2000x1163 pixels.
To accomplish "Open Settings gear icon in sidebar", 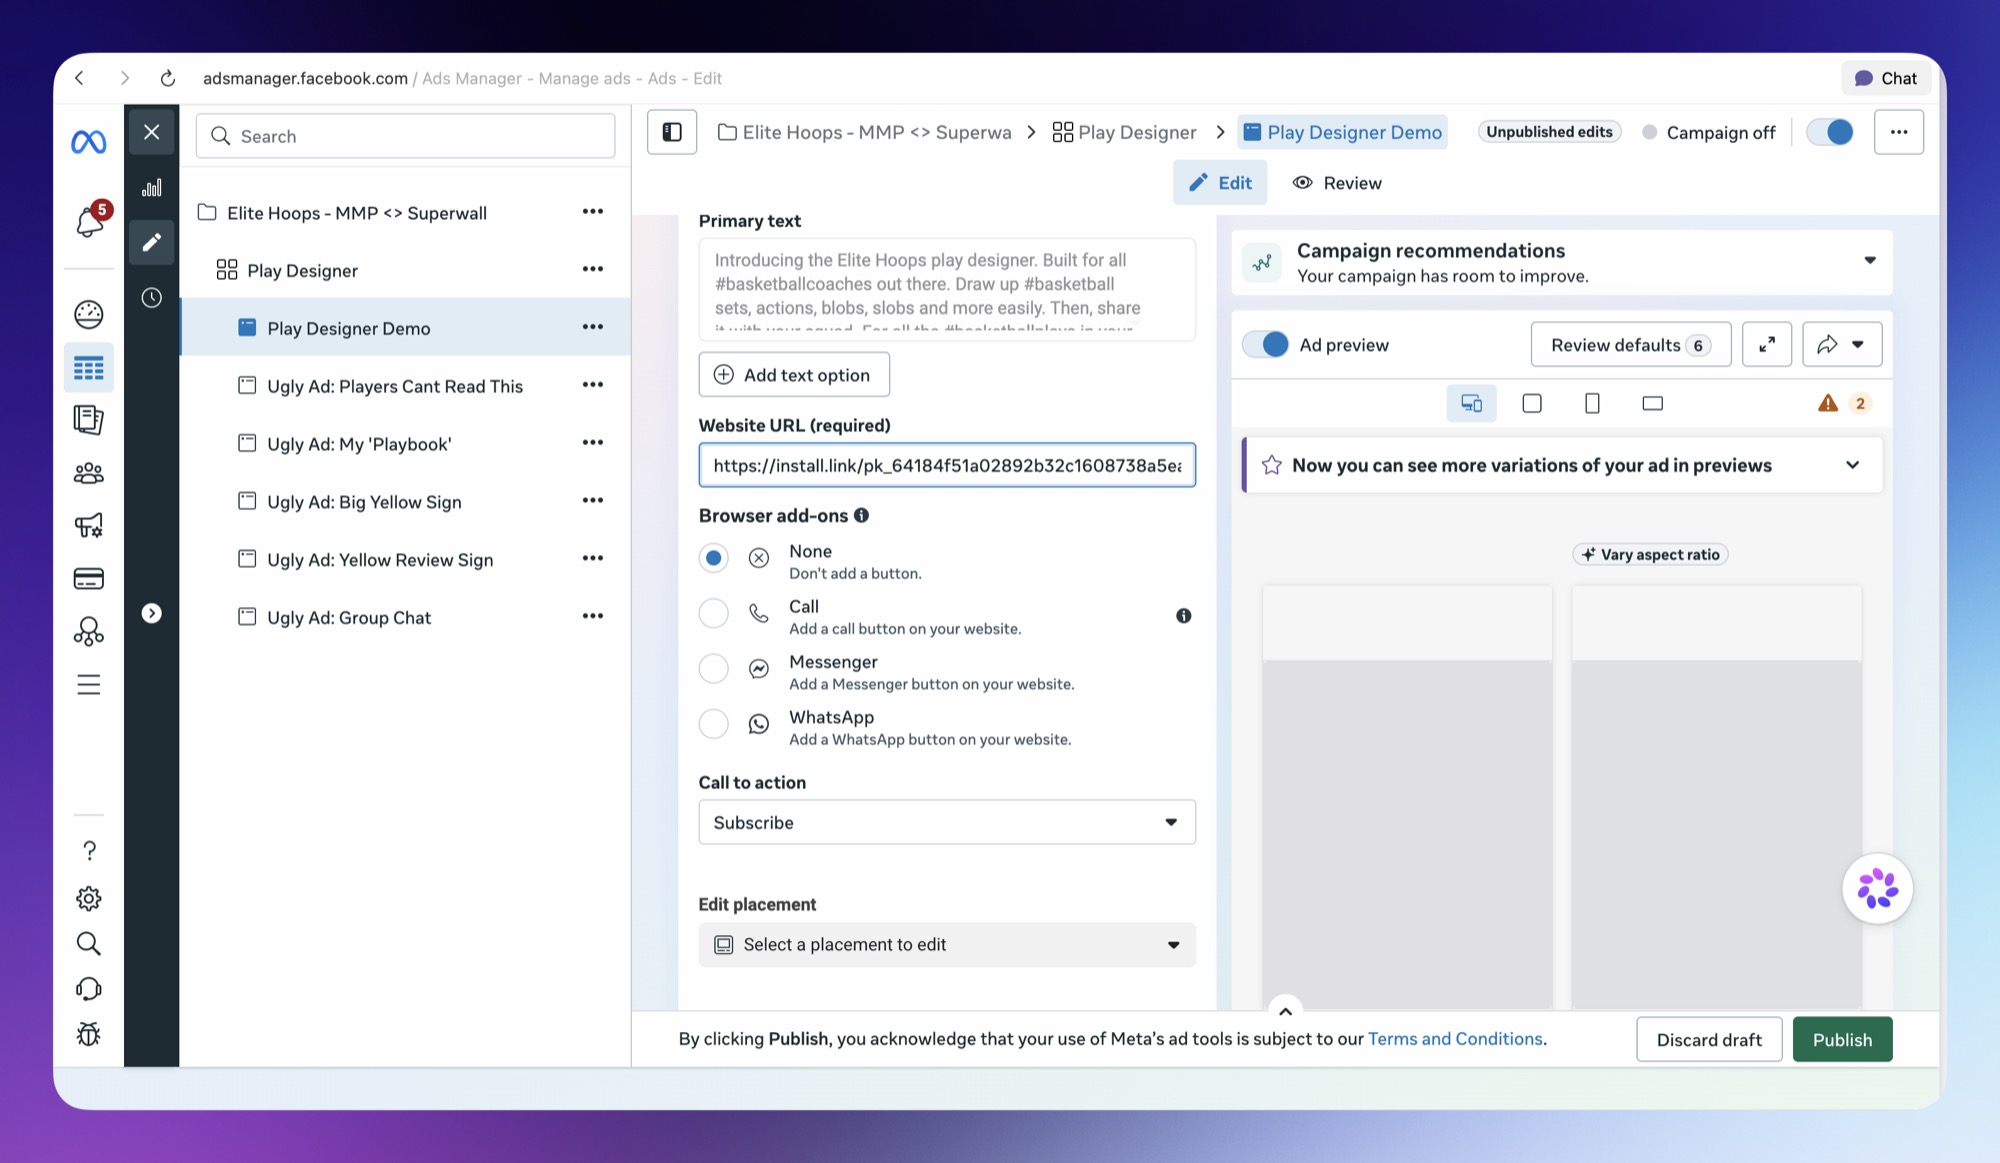I will click(x=88, y=898).
